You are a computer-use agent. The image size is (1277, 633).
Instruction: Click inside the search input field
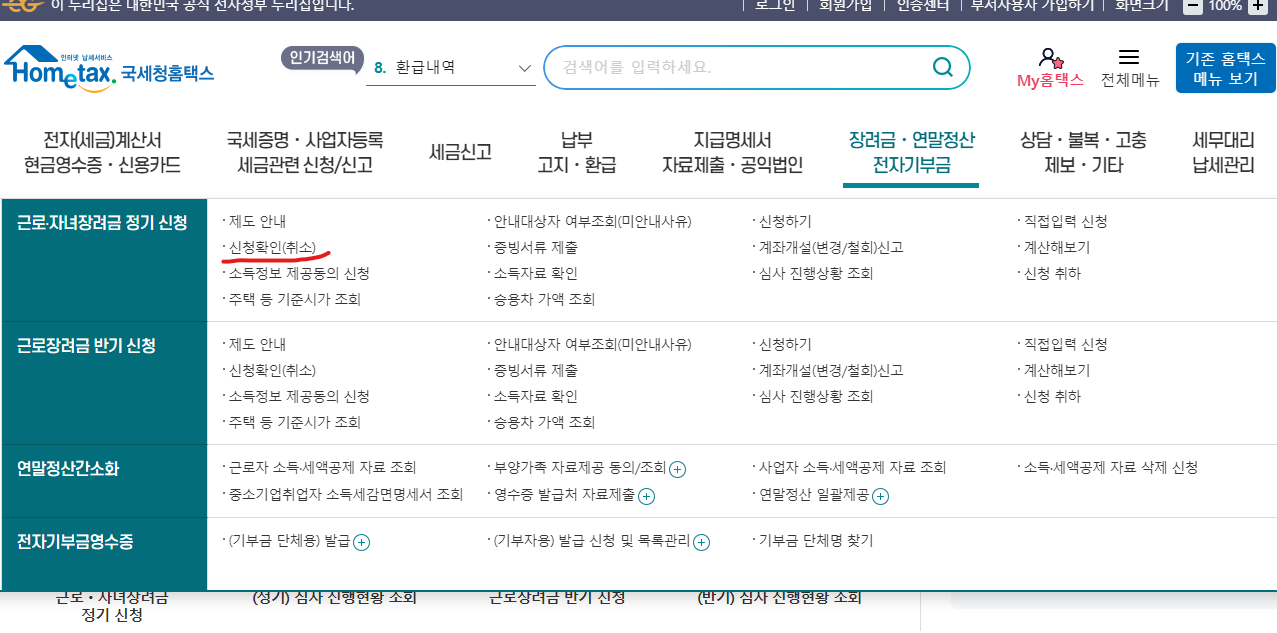coord(740,67)
